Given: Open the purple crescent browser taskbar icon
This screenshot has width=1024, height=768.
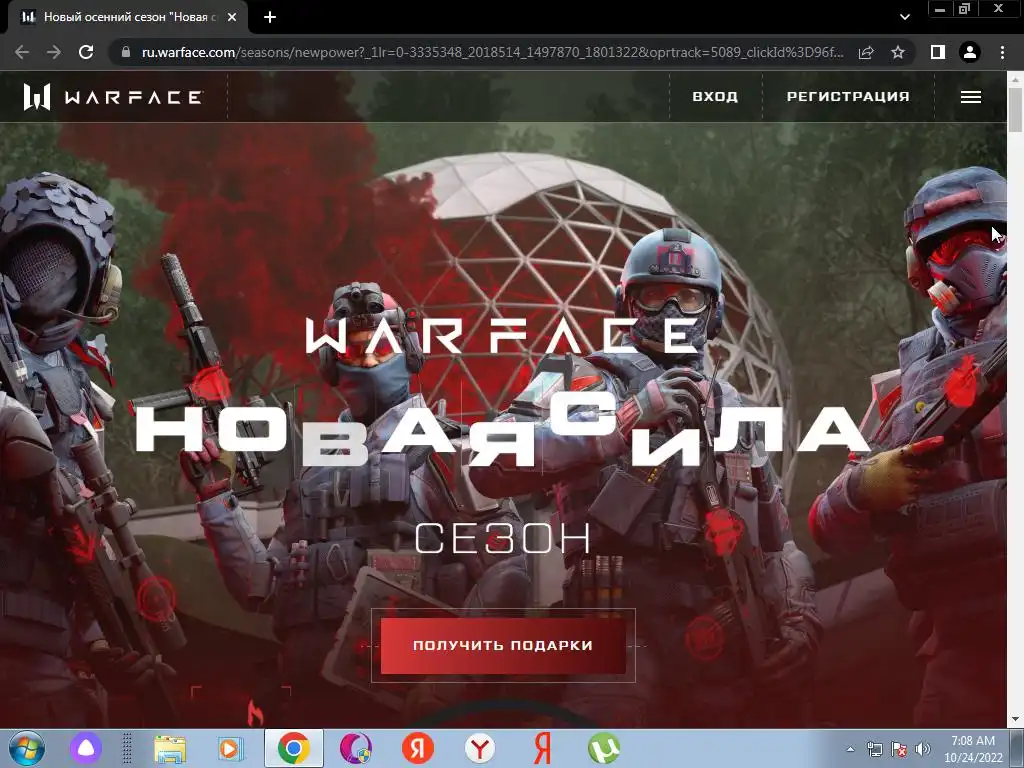Looking at the screenshot, I should pos(355,748).
